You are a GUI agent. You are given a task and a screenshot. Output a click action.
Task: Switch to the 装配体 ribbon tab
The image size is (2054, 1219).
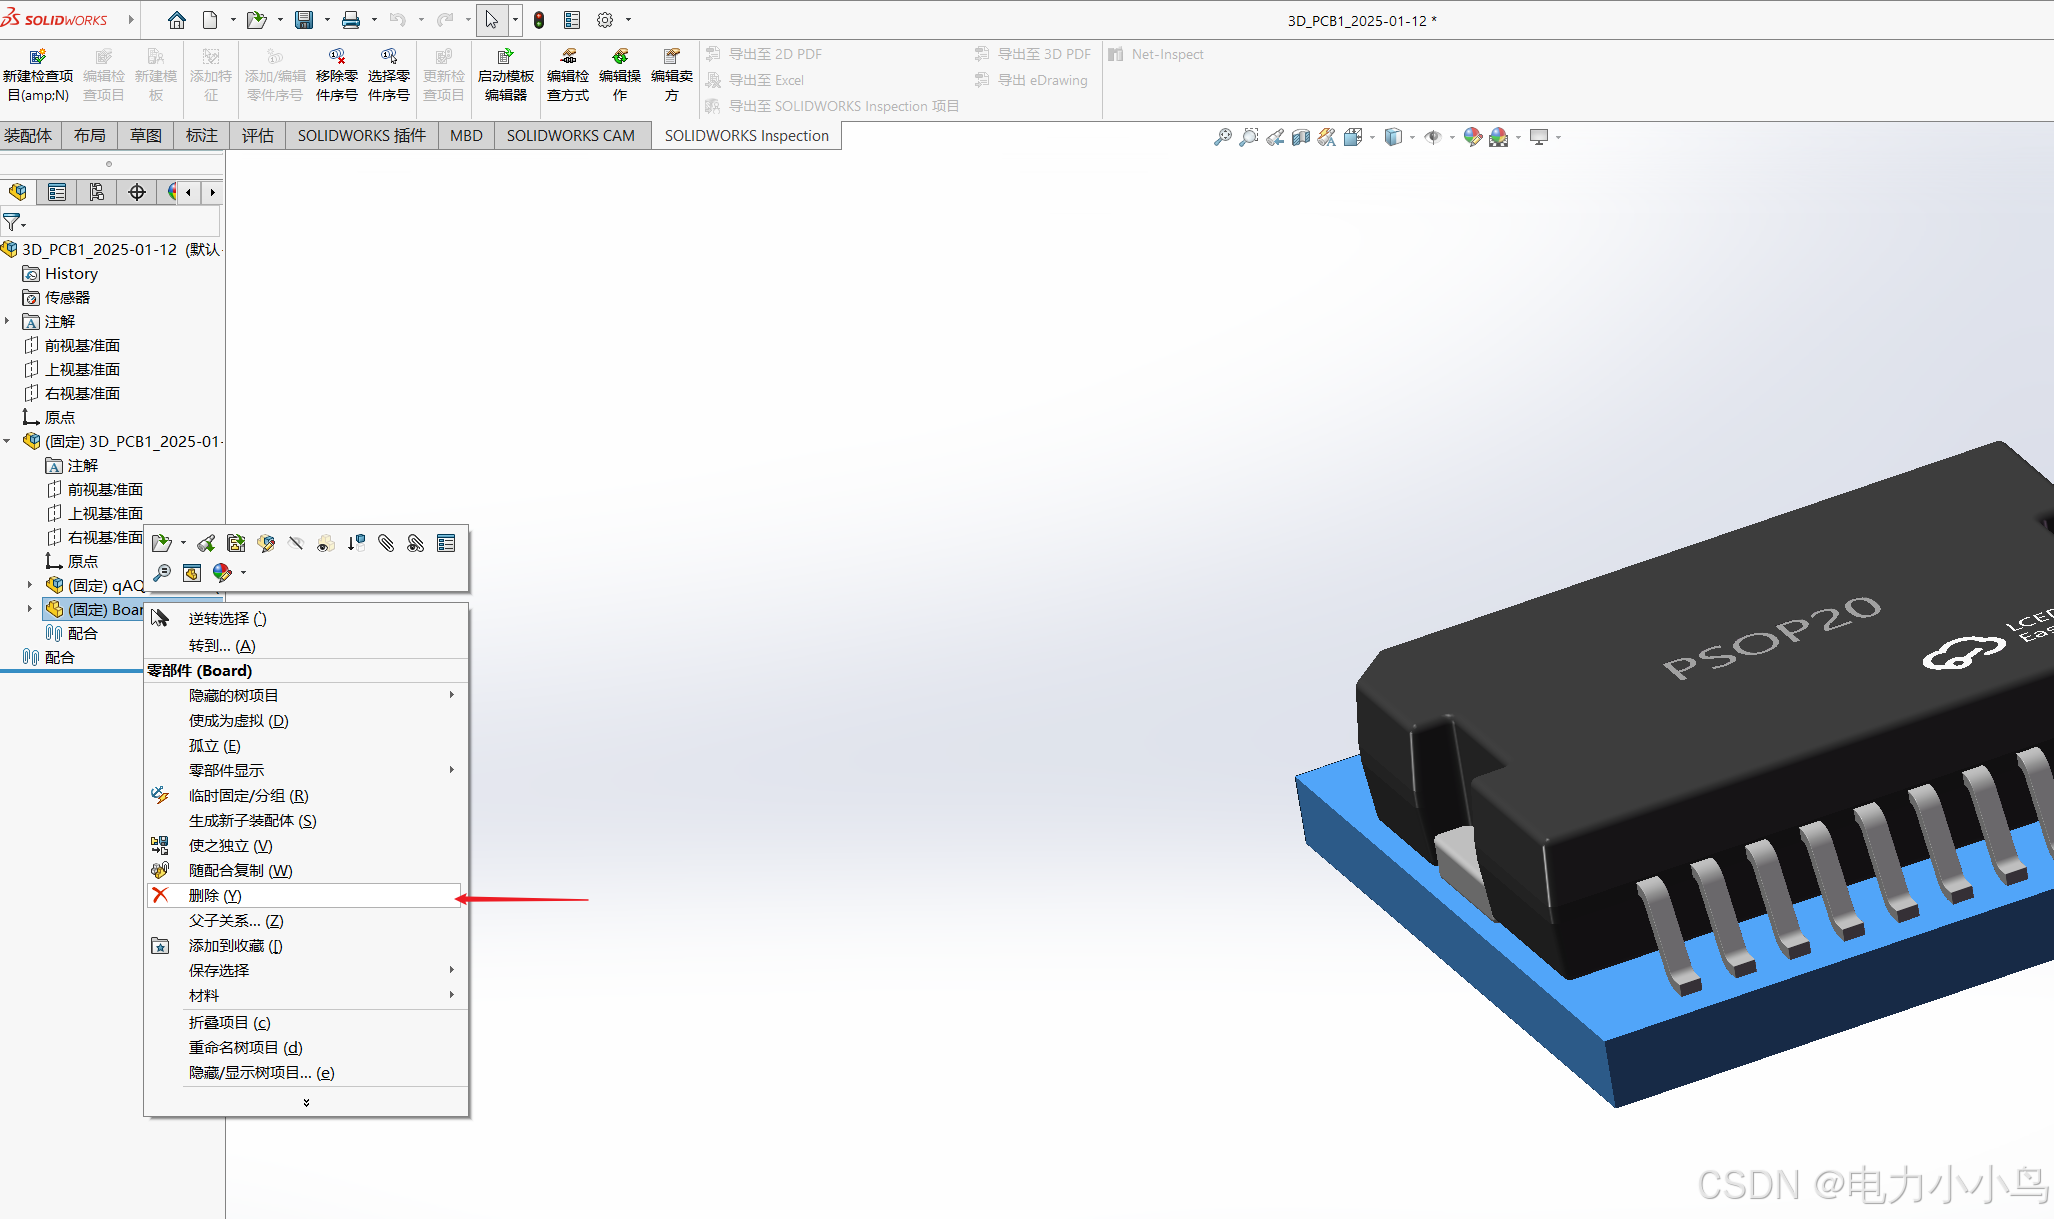pos(29,135)
